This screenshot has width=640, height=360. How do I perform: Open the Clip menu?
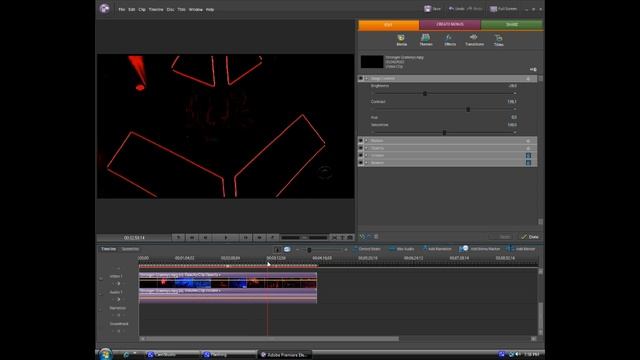pyautogui.click(x=142, y=9)
